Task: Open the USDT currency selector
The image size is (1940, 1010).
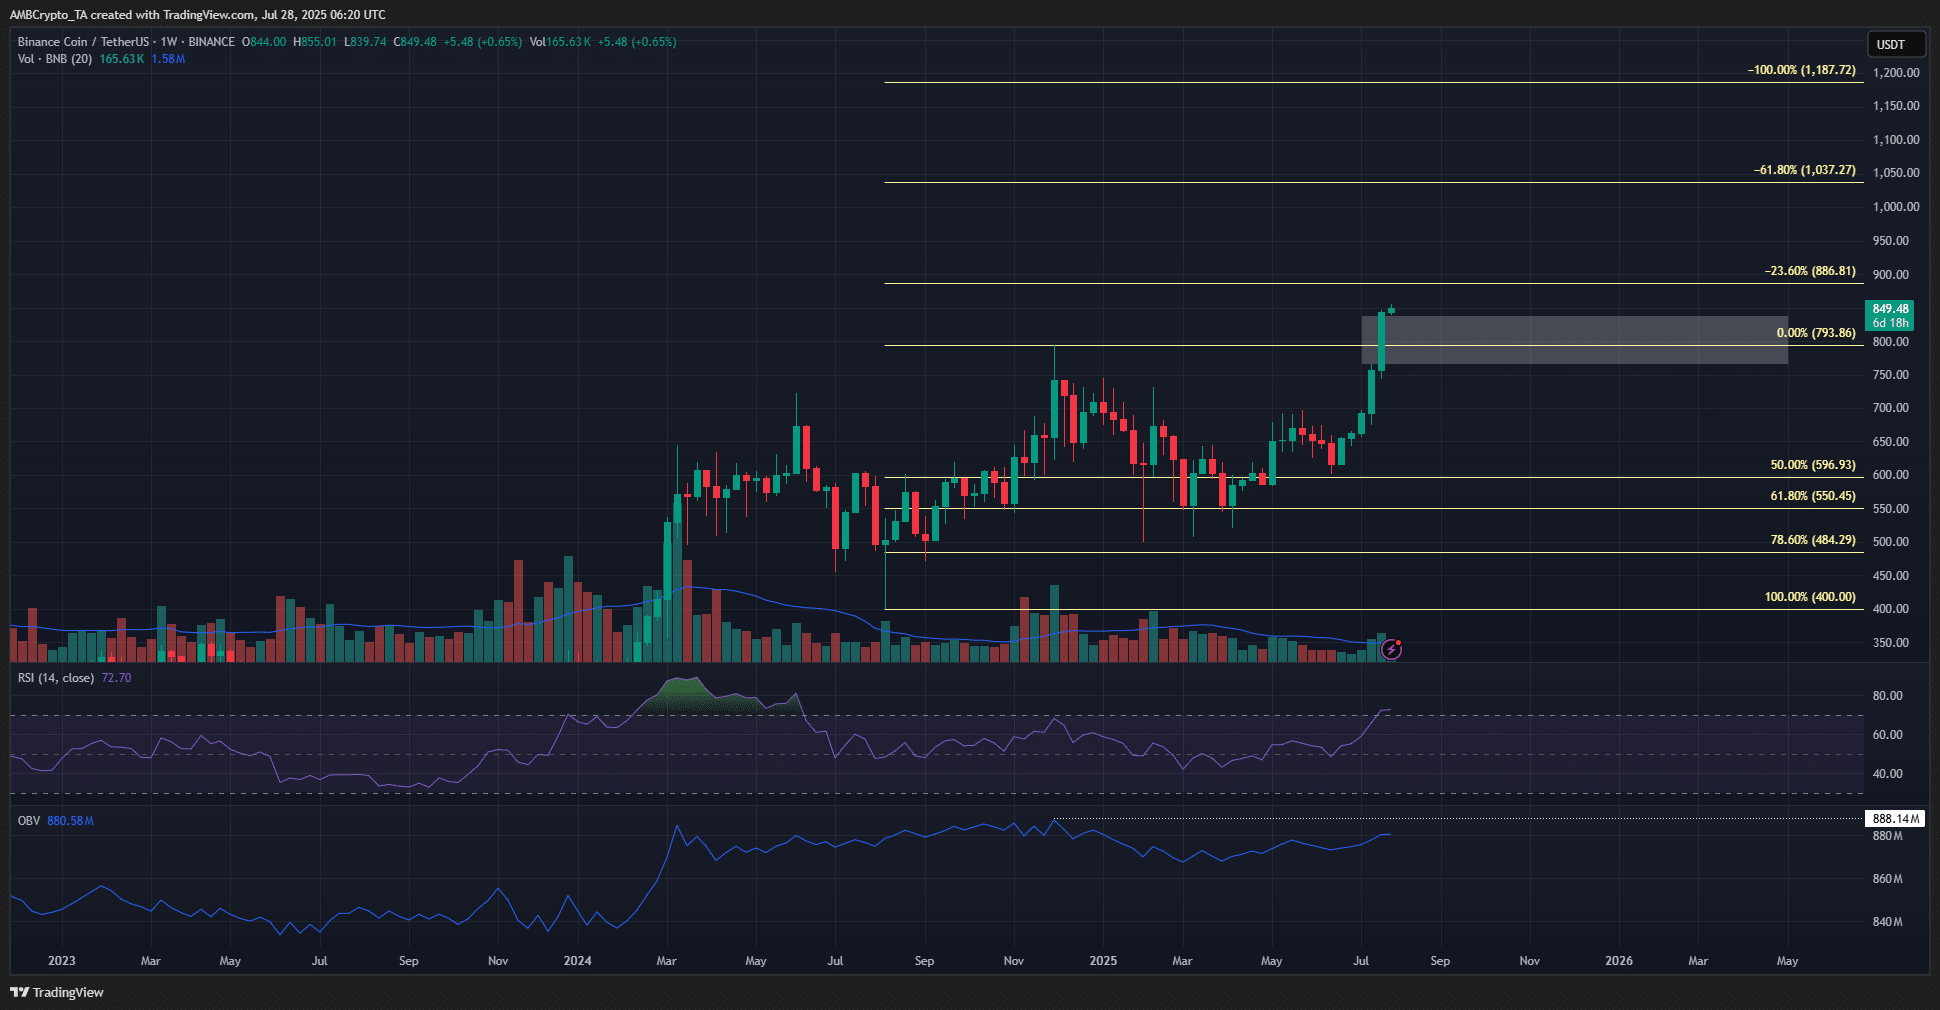Action: pyautogui.click(x=1895, y=44)
